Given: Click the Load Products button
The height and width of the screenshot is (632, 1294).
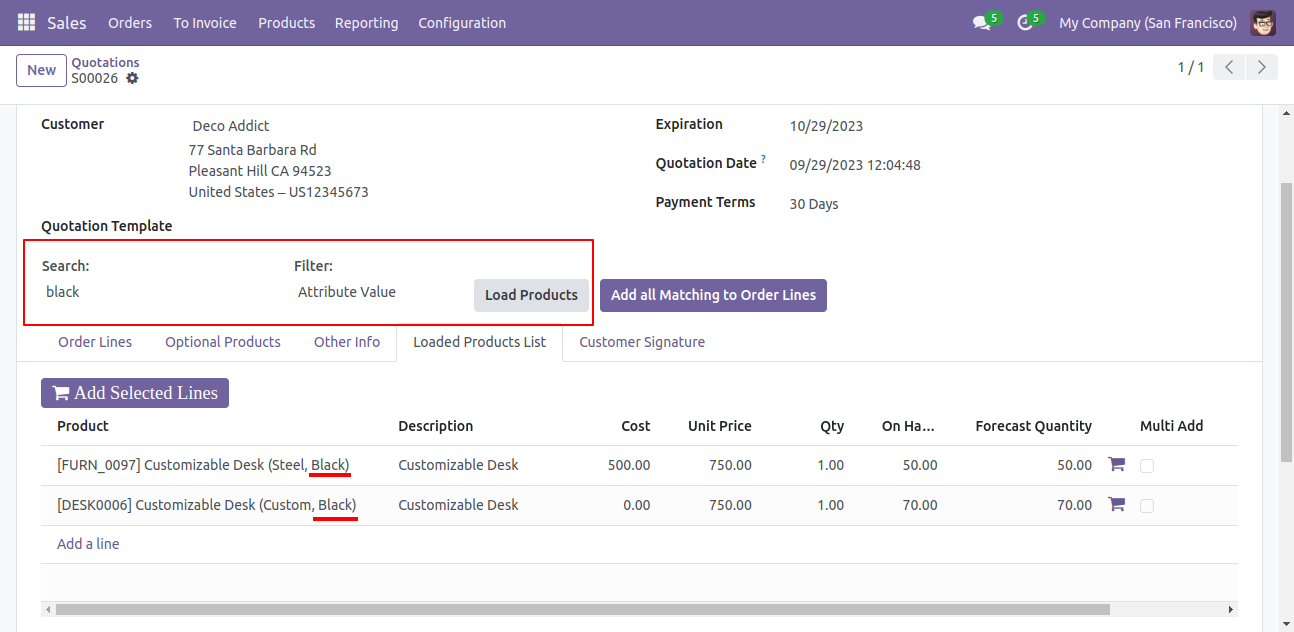Looking at the screenshot, I should (x=531, y=295).
